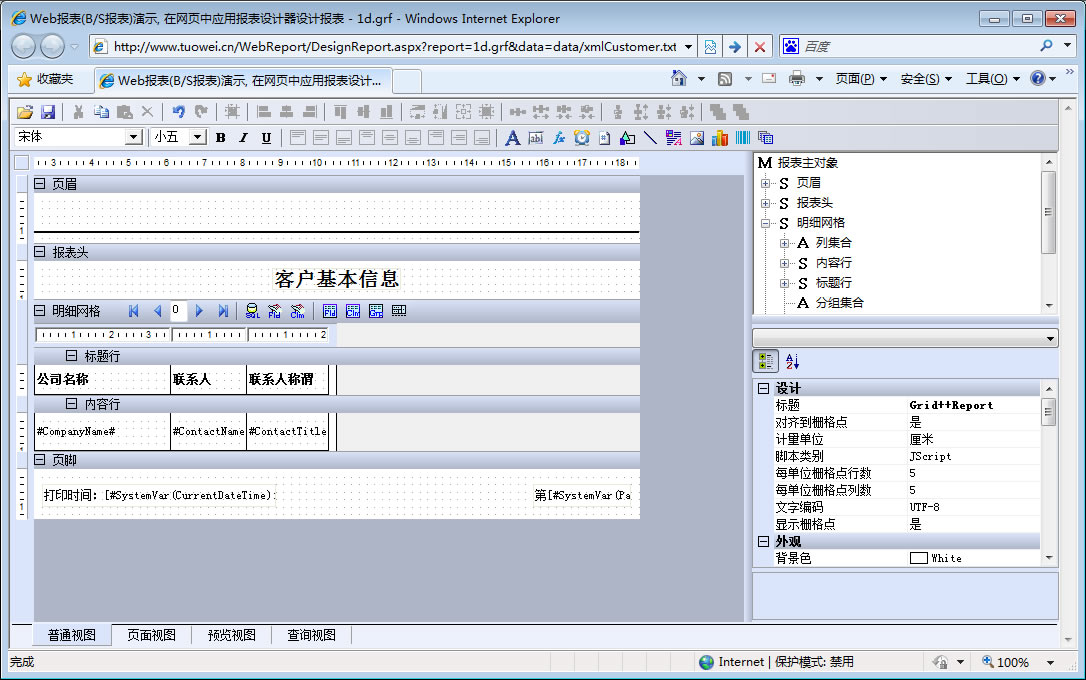Click the White background color swatch
This screenshot has height=680, width=1086.
[918, 558]
